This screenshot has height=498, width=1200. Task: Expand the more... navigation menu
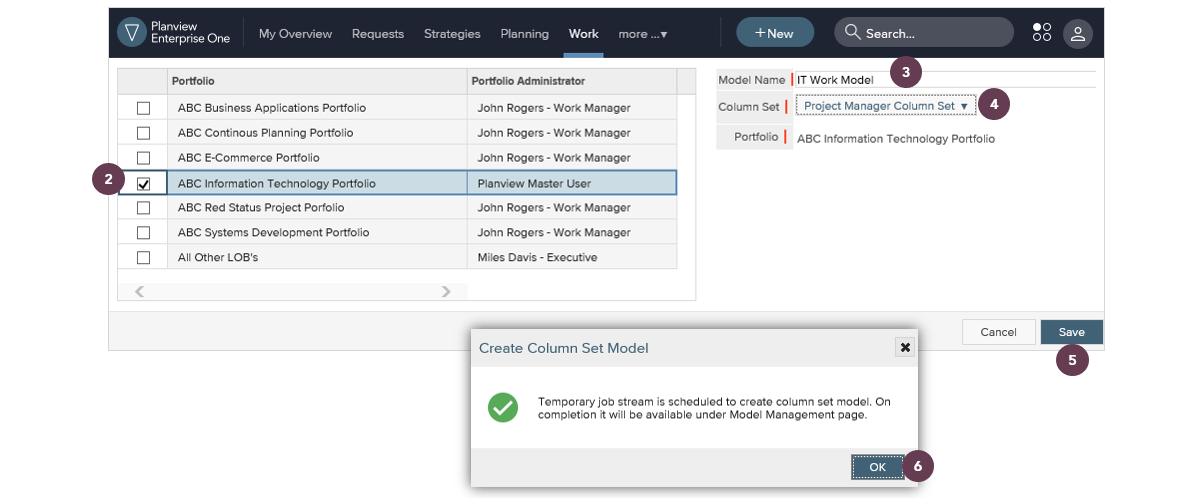click(x=642, y=33)
